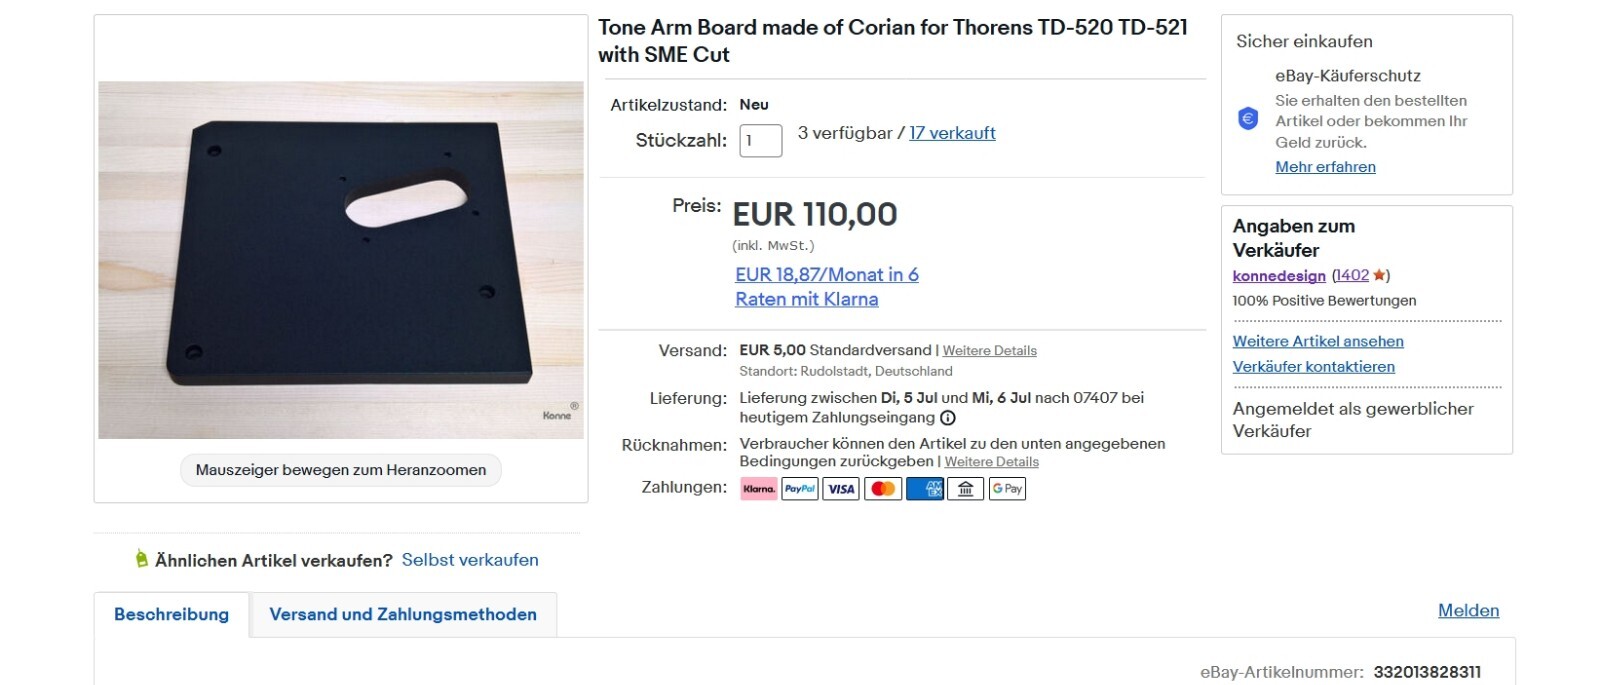Click the PayPal payment icon

pos(800,489)
